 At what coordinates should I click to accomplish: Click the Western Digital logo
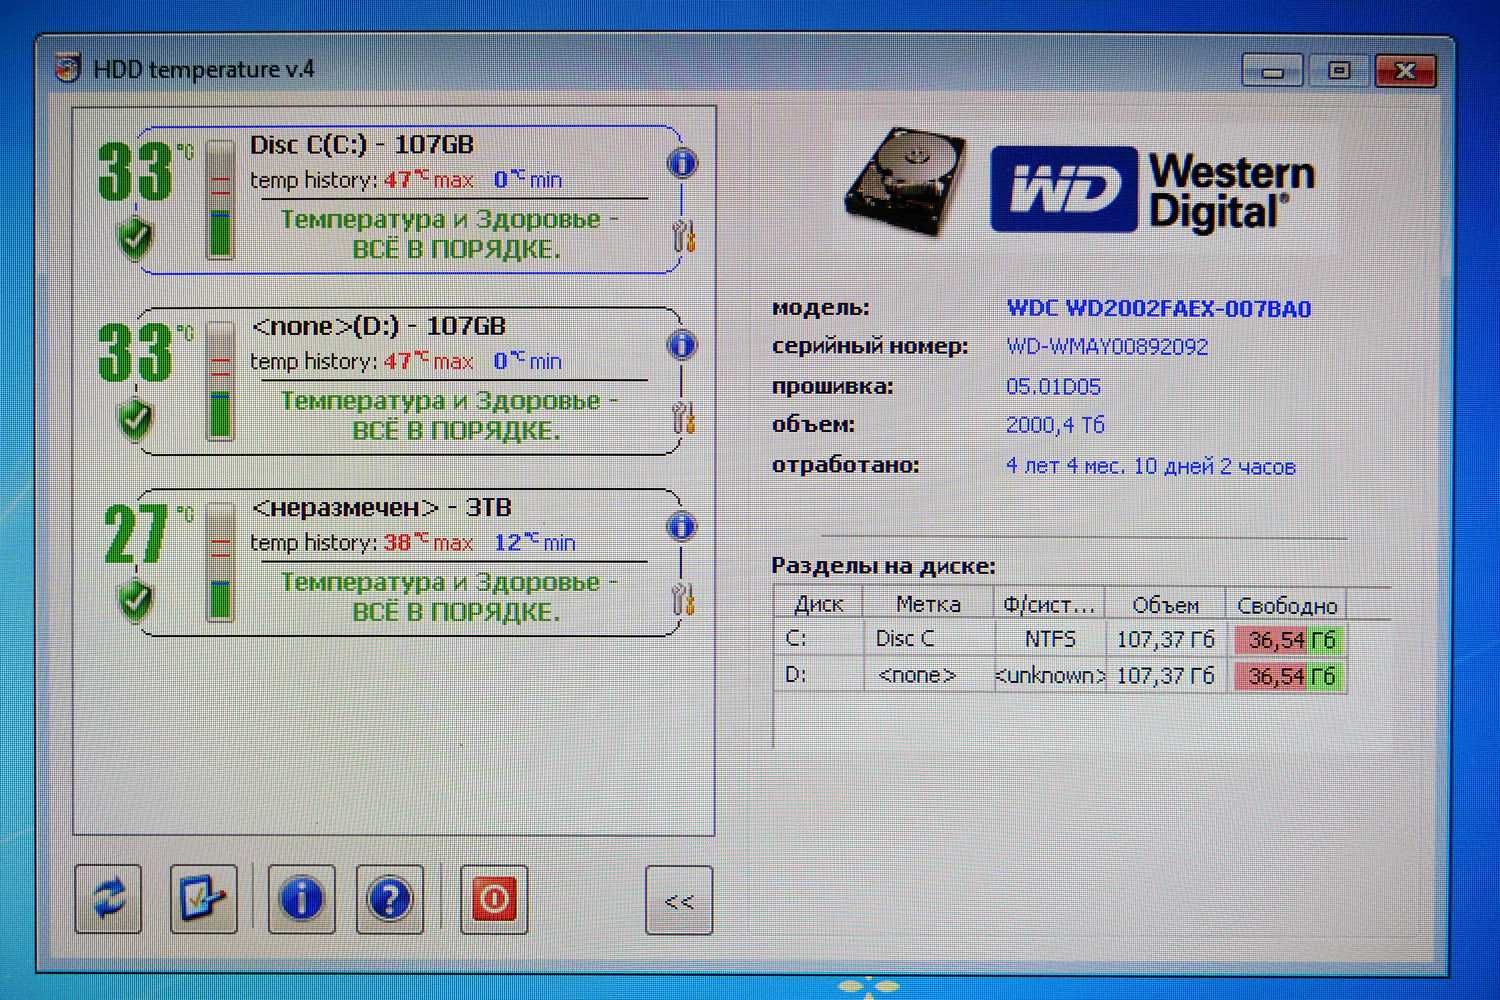pos(1152,190)
